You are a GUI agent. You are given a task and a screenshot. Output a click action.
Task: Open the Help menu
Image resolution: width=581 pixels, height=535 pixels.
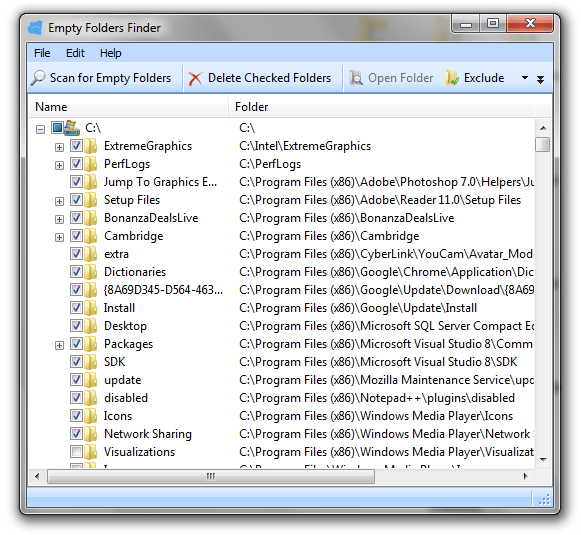(110, 53)
